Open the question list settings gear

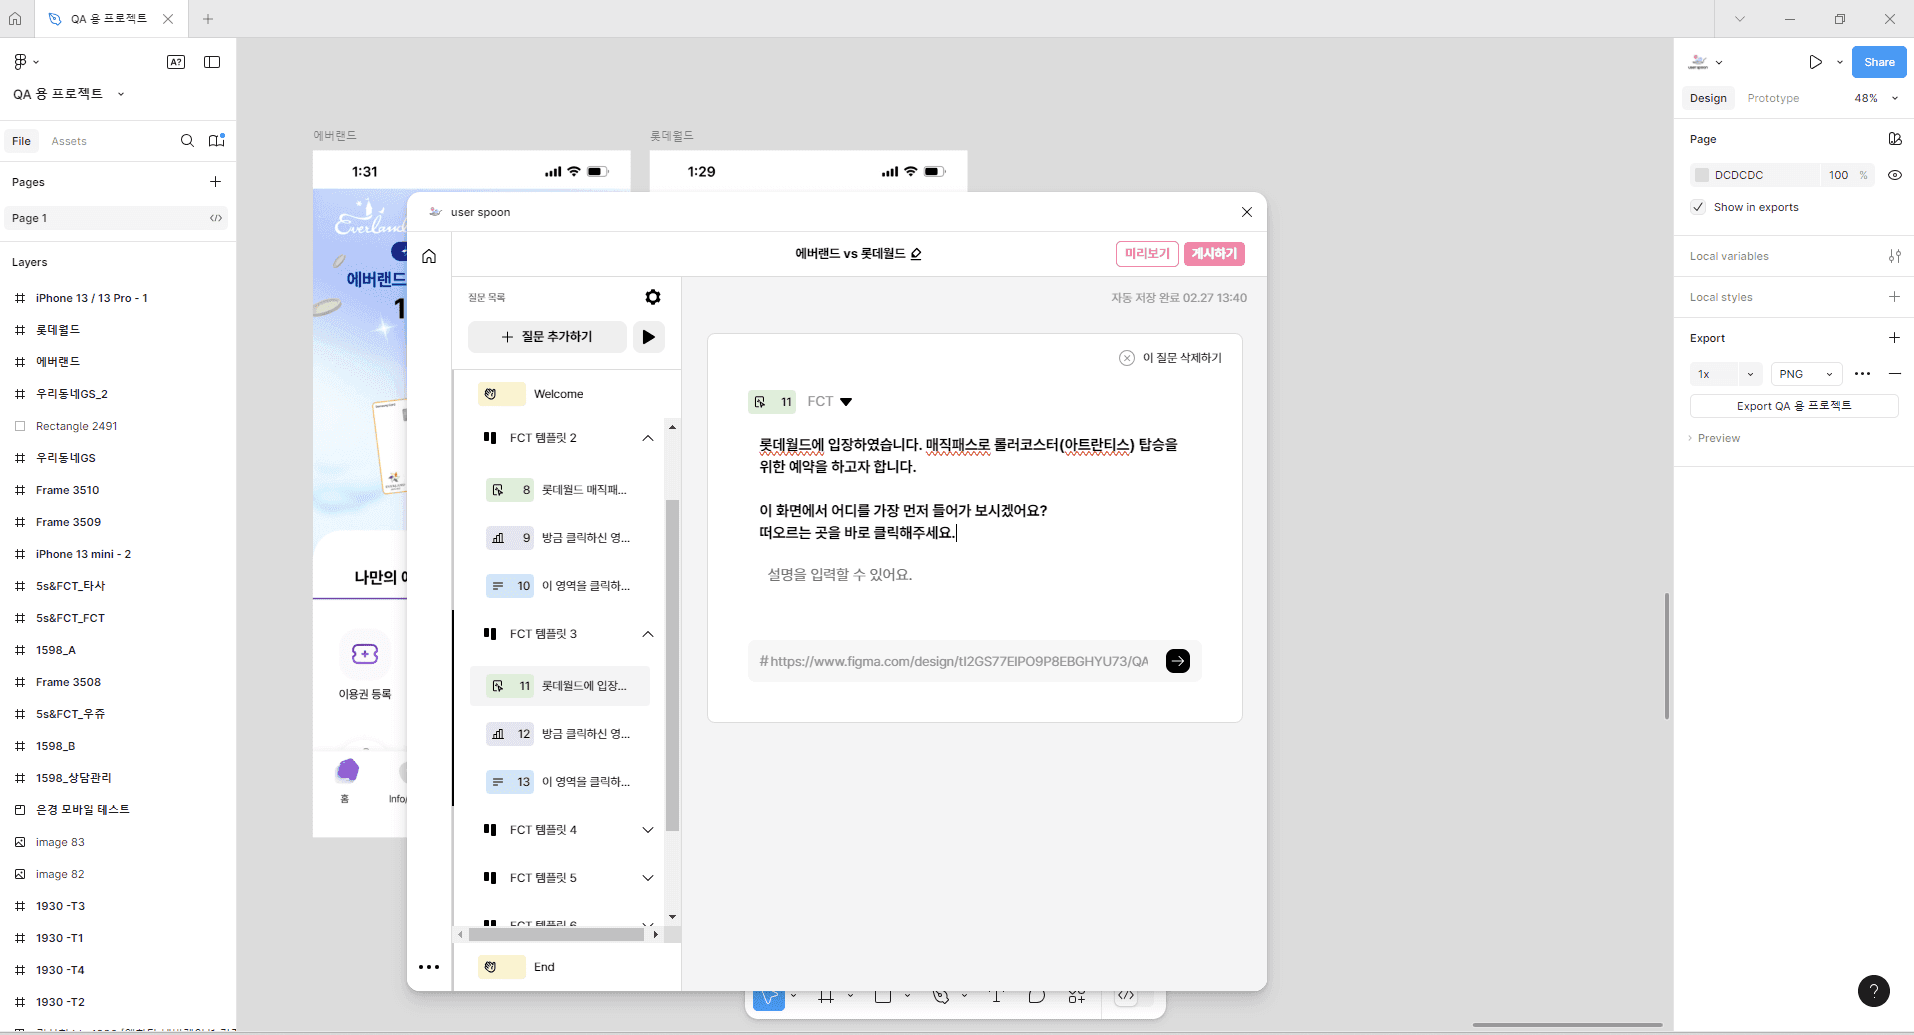click(653, 297)
